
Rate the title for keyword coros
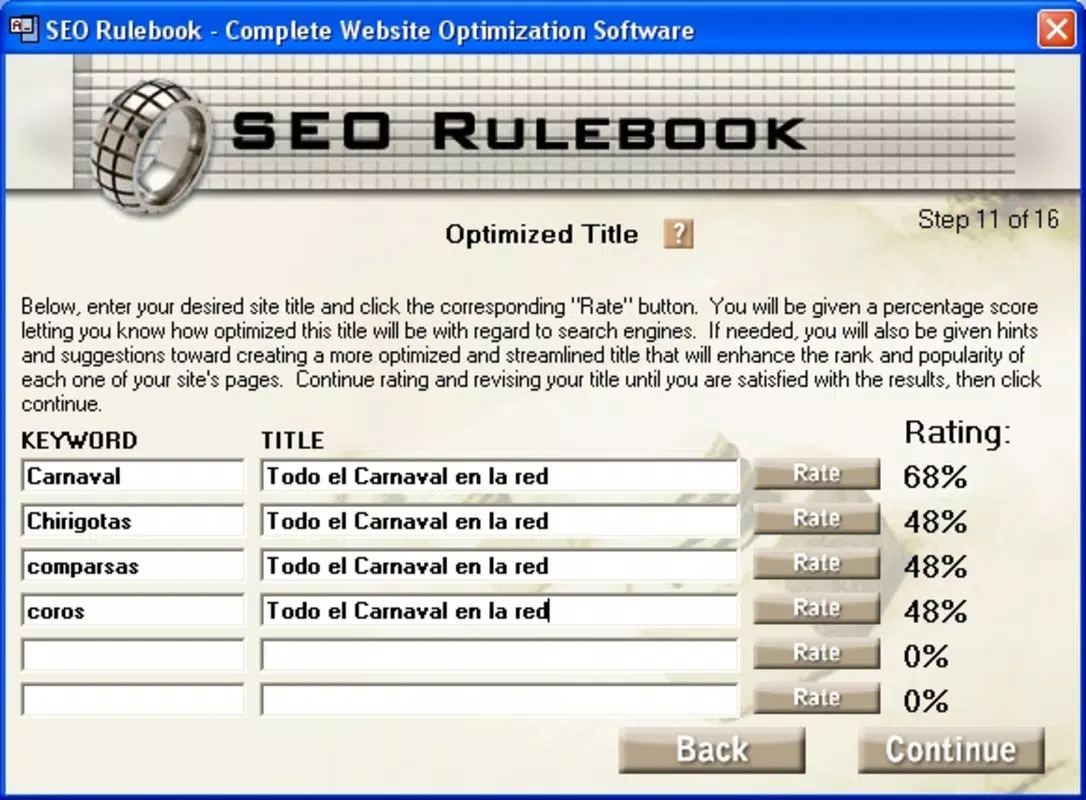pos(817,608)
